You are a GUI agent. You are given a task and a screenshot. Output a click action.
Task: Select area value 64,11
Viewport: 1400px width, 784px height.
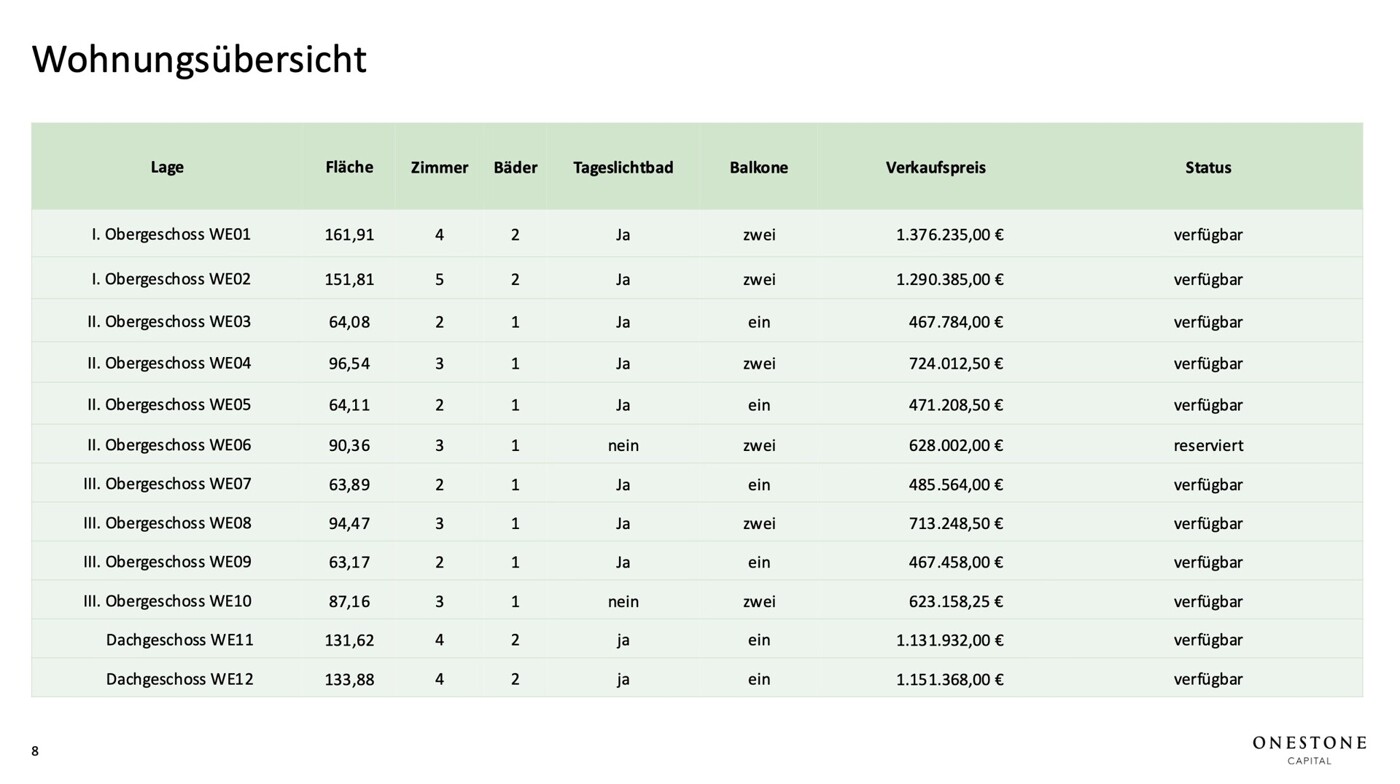(349, 405)
